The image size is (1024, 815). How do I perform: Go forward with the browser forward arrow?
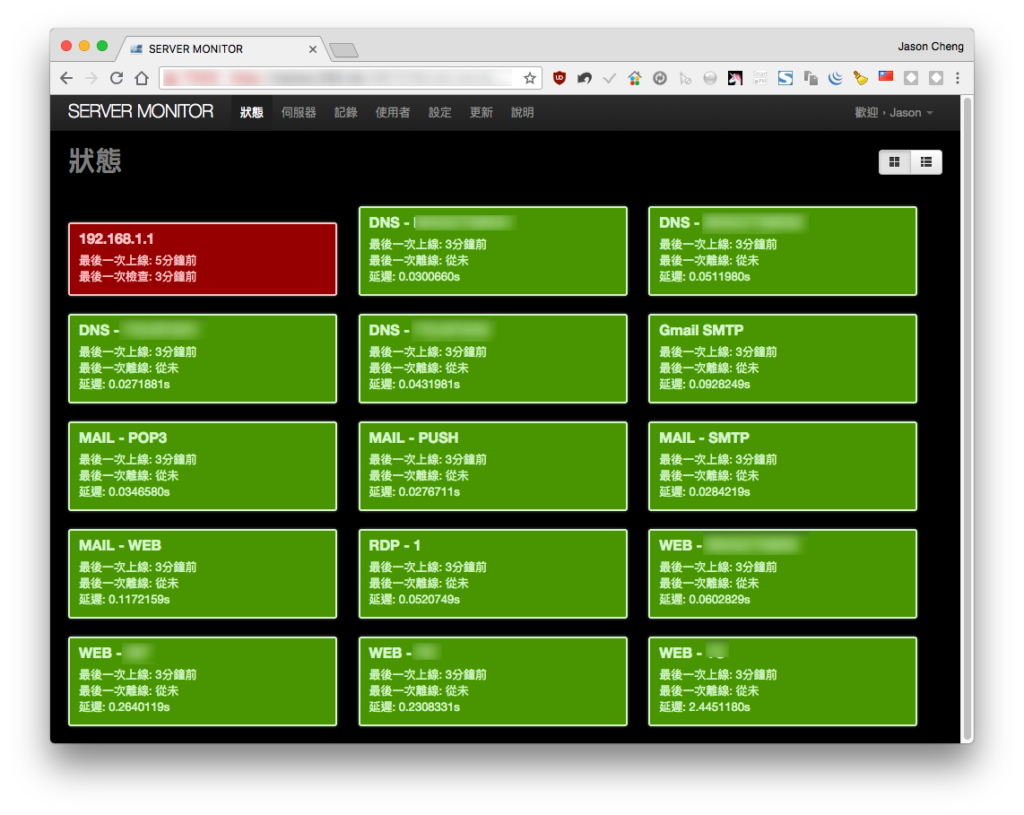click(x=91, y=78)
